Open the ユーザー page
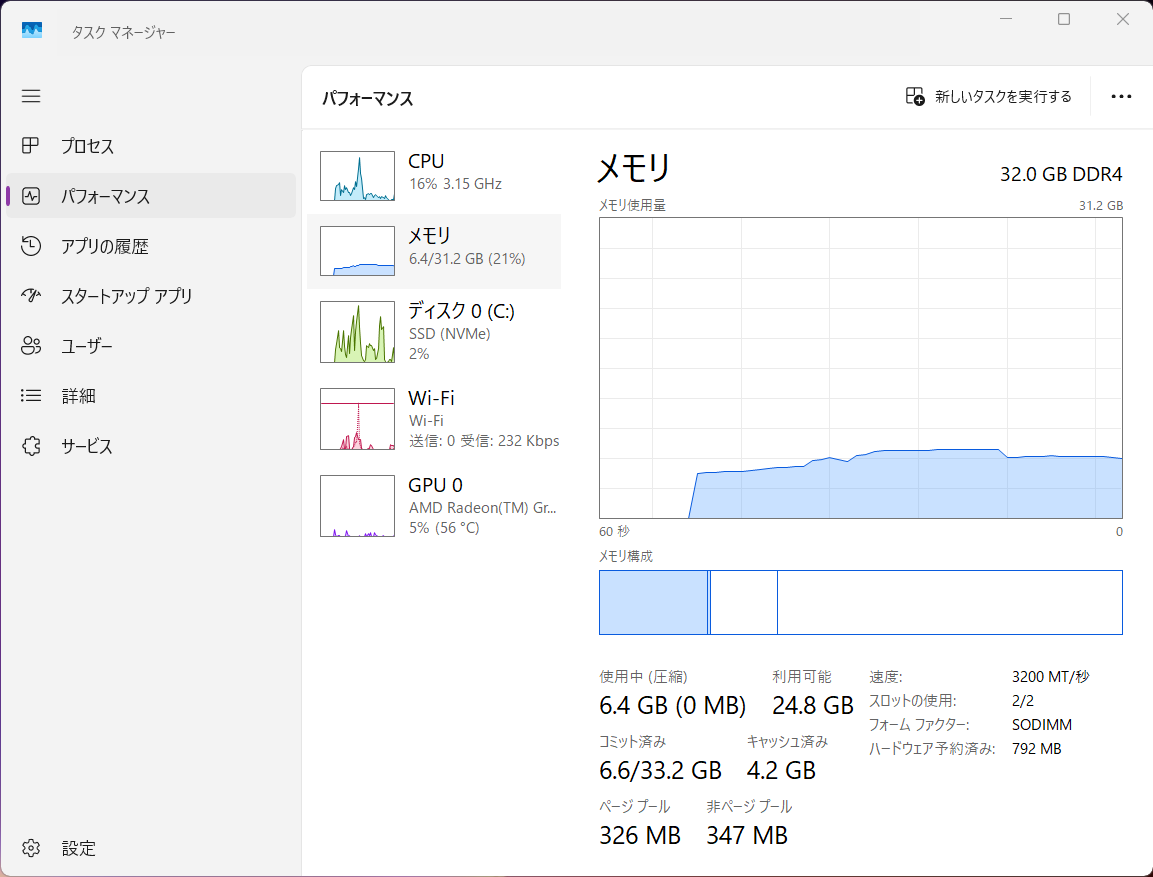1153x877 pixels. click(151, 346)
